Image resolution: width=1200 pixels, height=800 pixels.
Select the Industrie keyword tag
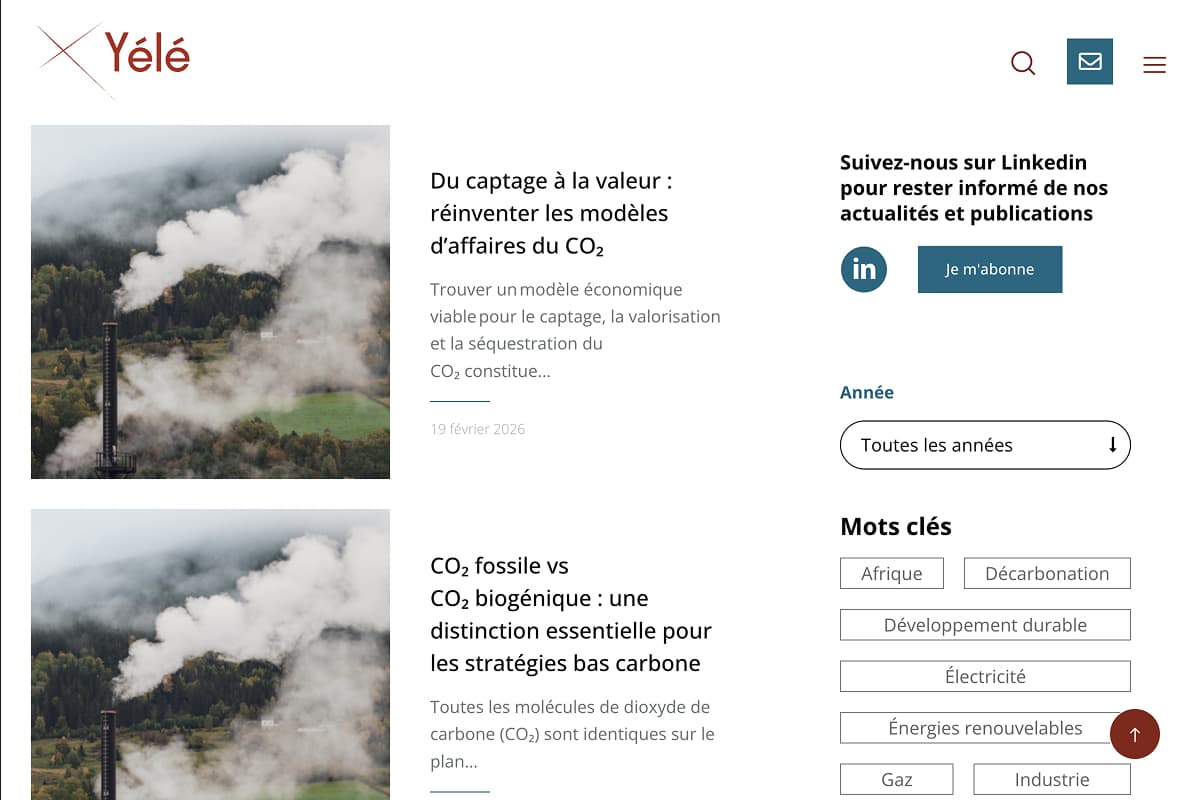(1051, 779)
